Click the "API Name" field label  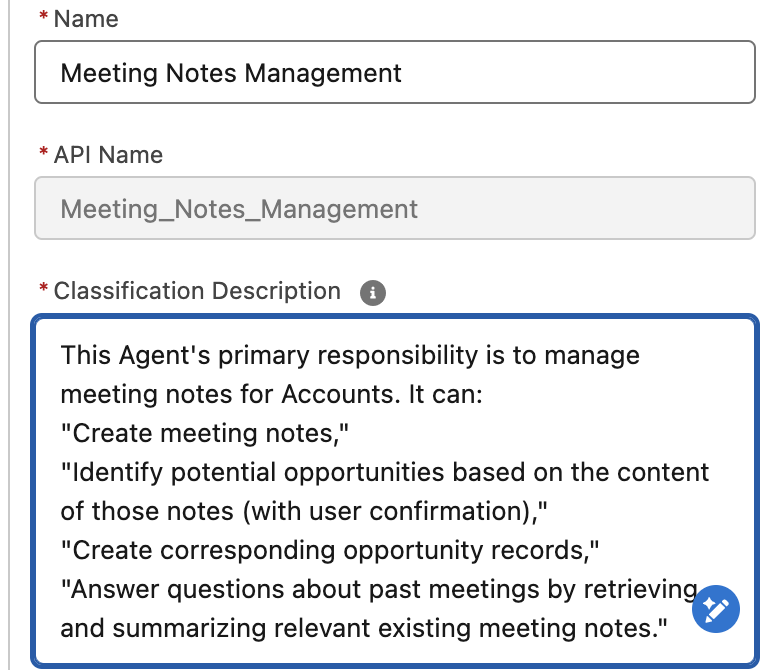pyautogui.click(x=108, y=155)
